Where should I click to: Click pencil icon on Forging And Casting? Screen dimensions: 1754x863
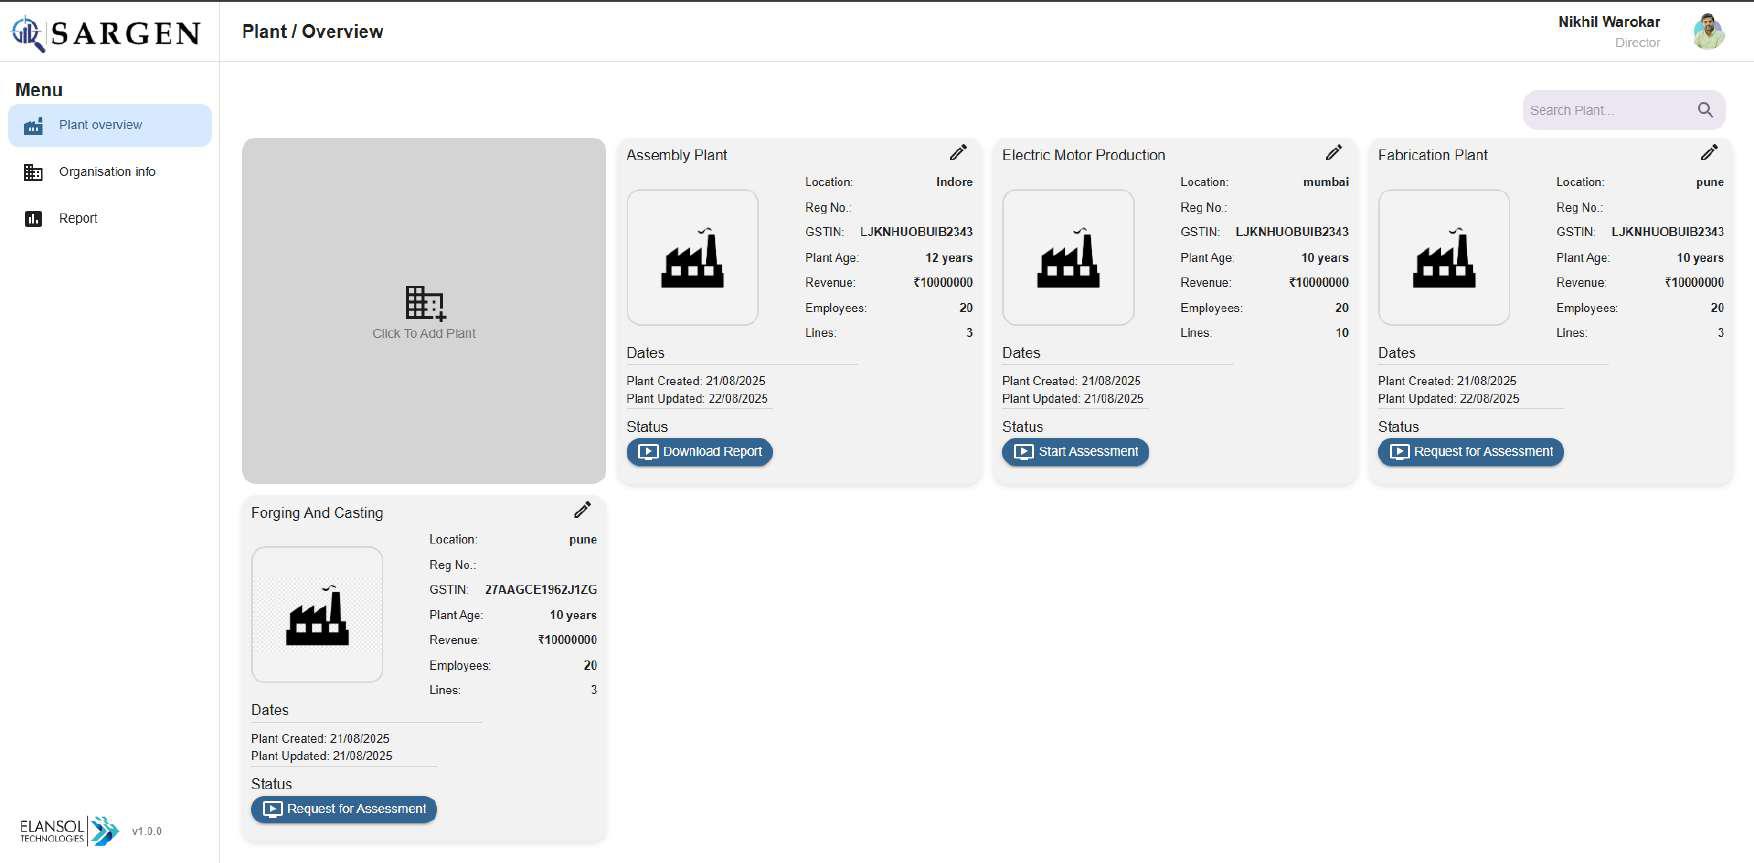582,510
